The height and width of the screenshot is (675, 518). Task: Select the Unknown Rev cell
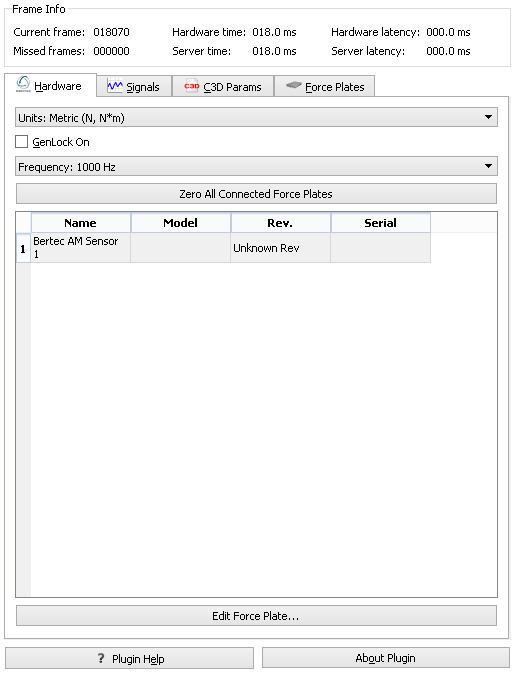click(x=280, y=248)
